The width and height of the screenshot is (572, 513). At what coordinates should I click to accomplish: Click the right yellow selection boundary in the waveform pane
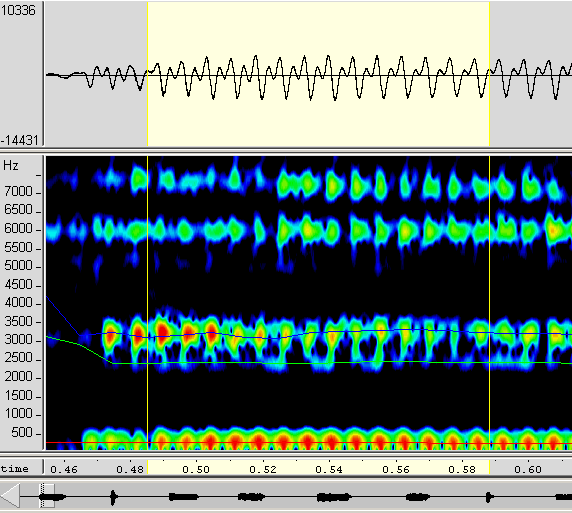pyautogui.click(x=489, y=74)
